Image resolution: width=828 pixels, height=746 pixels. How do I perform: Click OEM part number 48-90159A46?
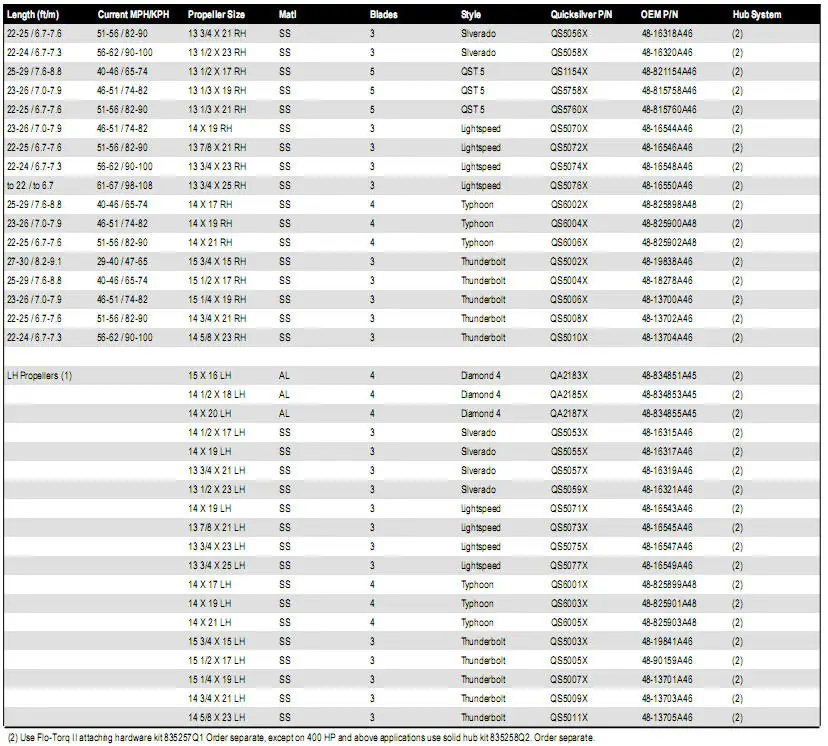click(x=666, y=661)
